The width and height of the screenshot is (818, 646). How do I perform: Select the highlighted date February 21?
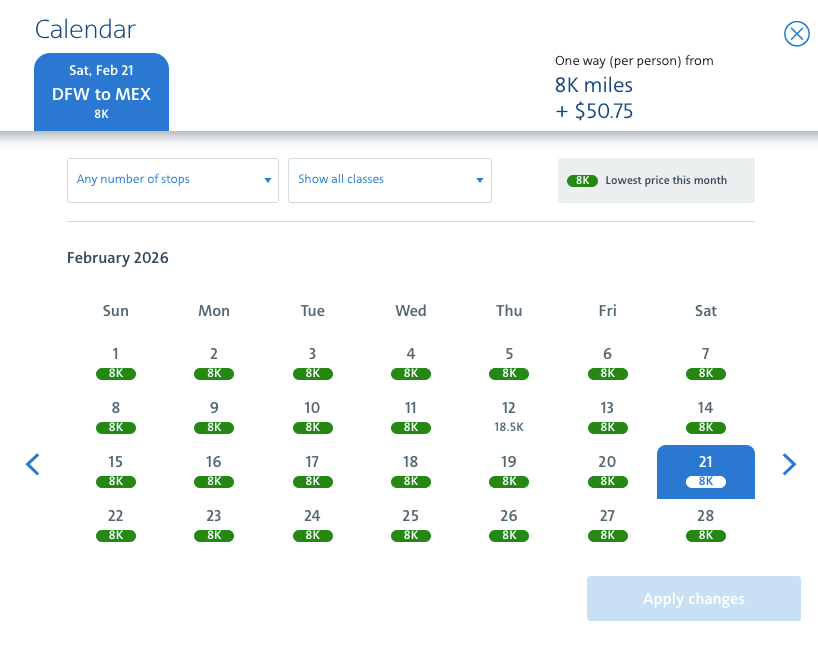(x=705, y=472)
